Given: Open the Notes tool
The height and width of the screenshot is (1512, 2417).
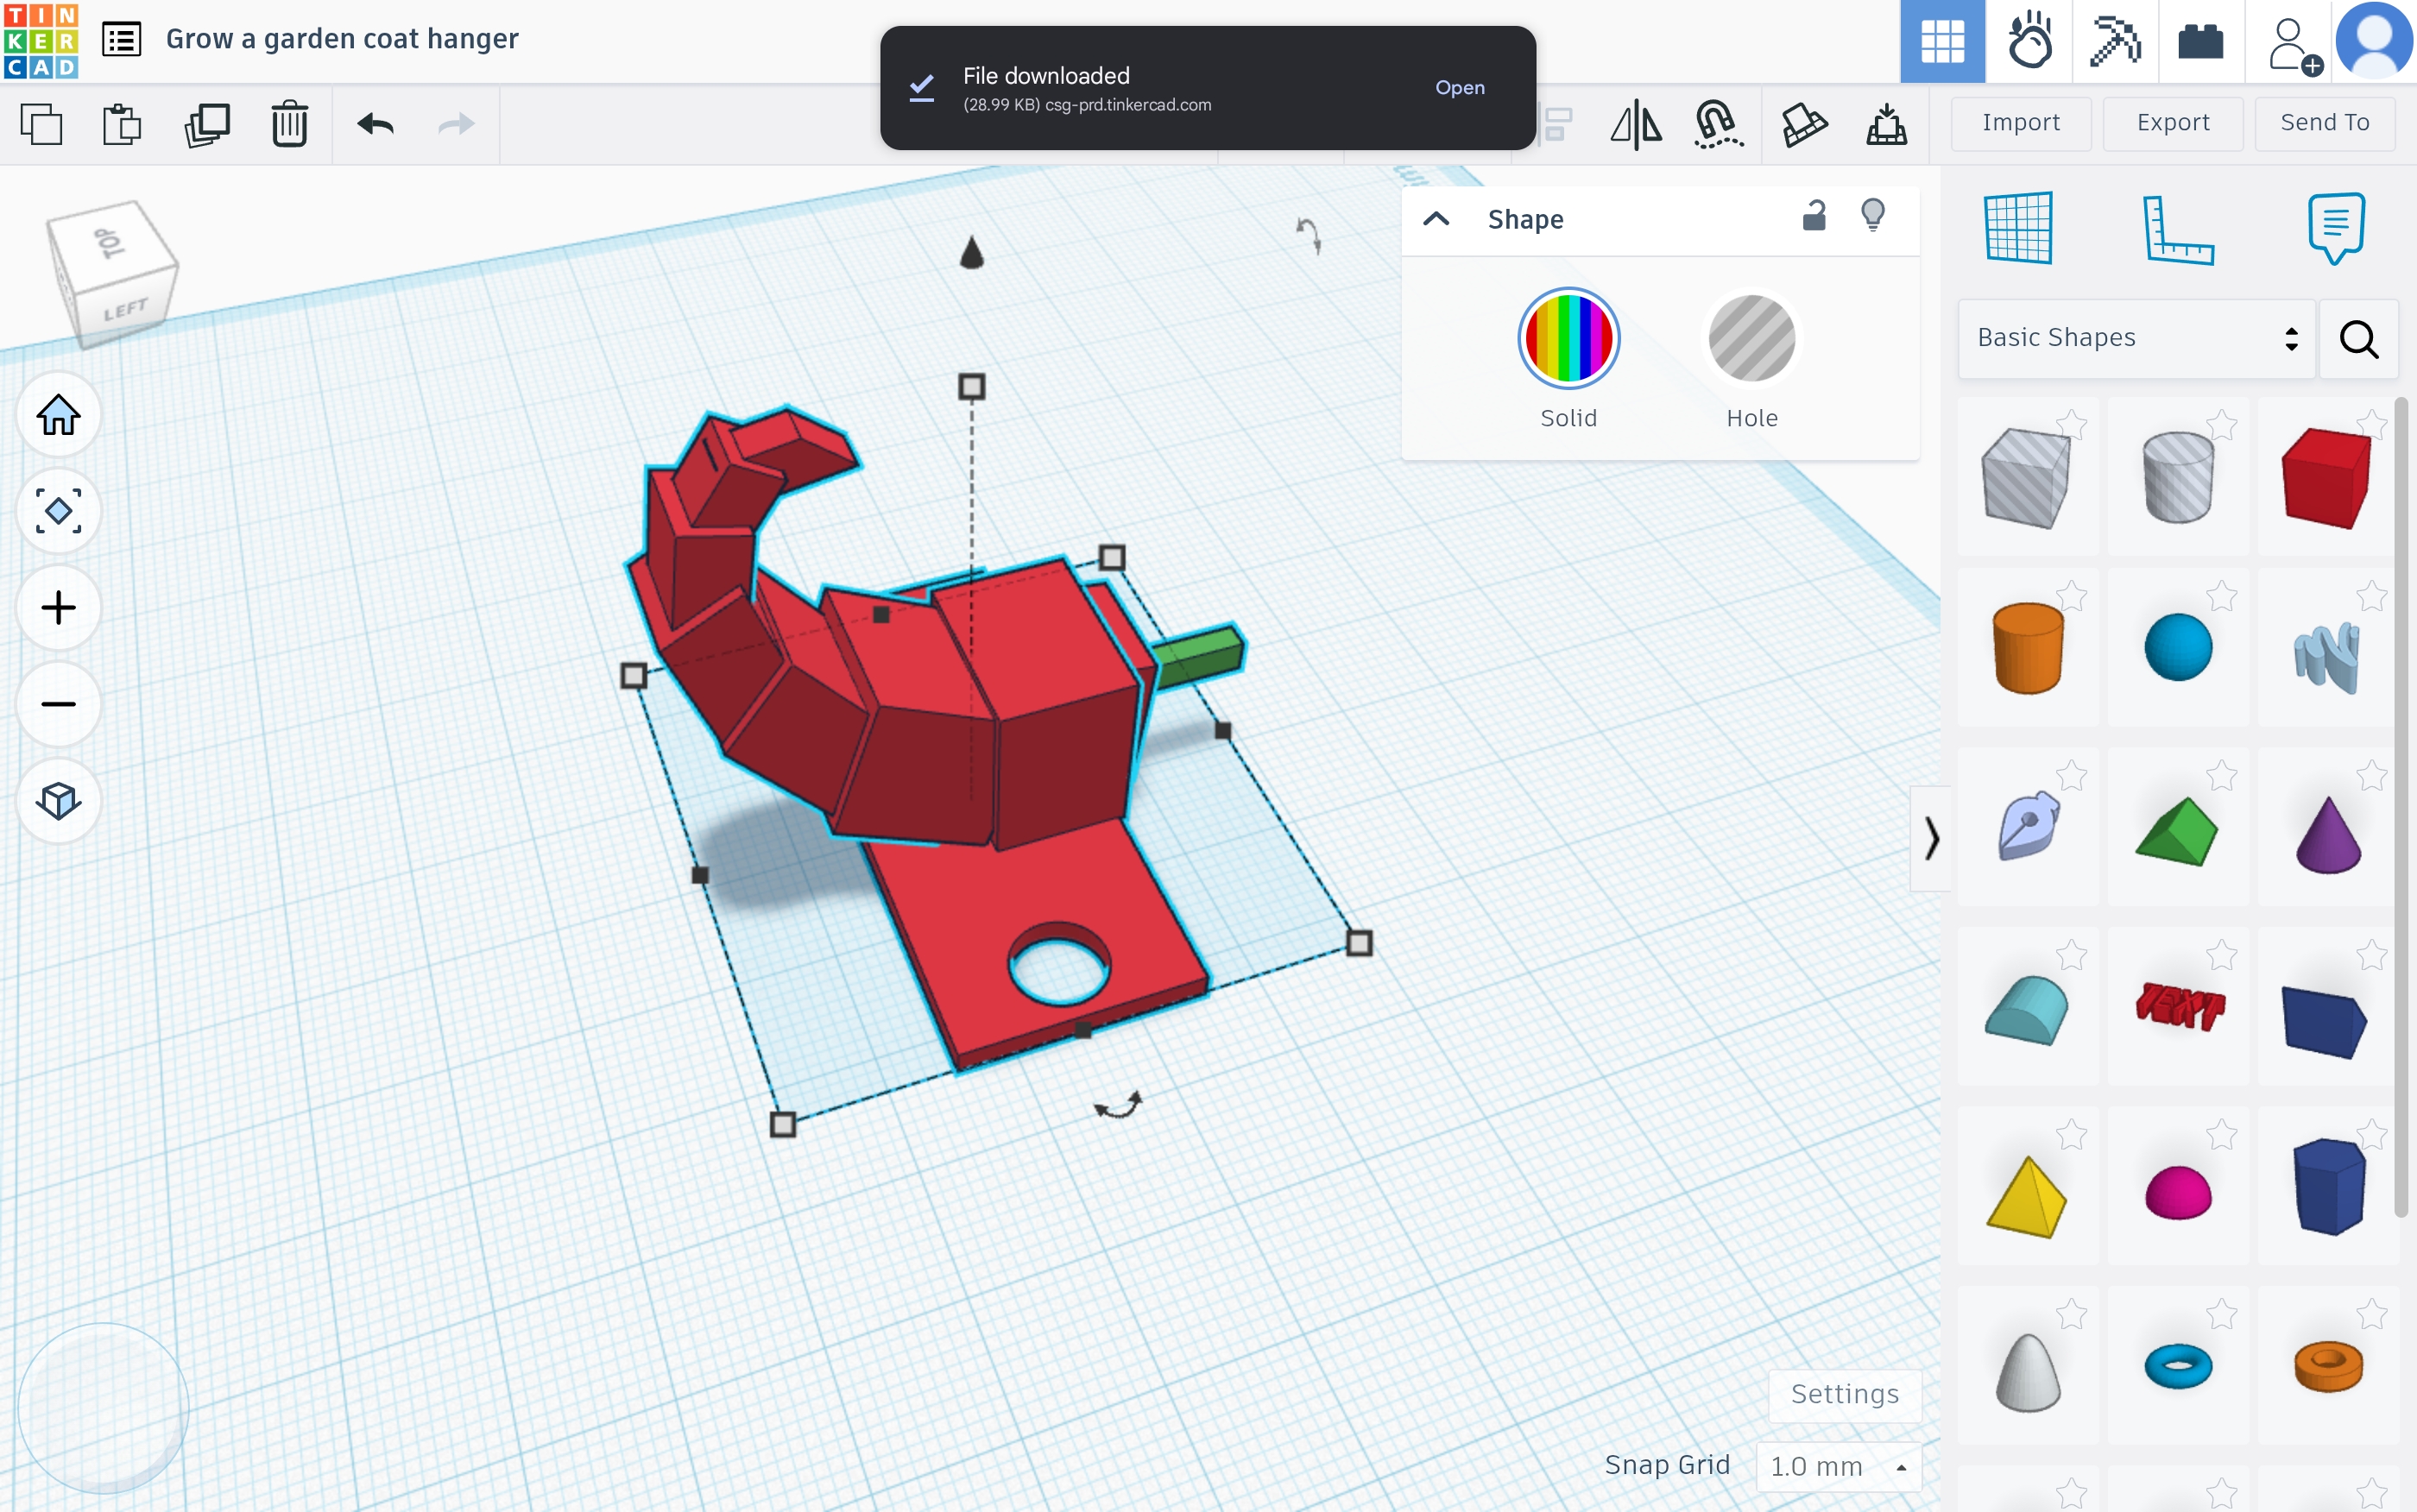Looking at the screenshot, I should pyautogui.click(x=2336, y=228).
